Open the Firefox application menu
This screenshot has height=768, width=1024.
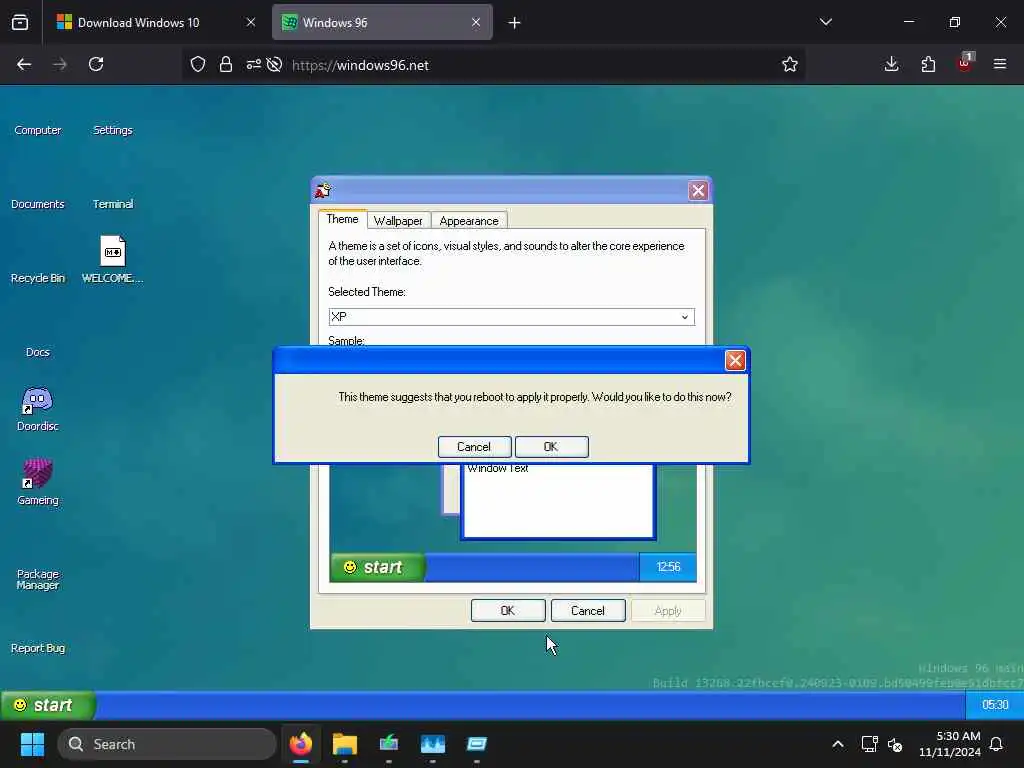(x=1000, y=64)
